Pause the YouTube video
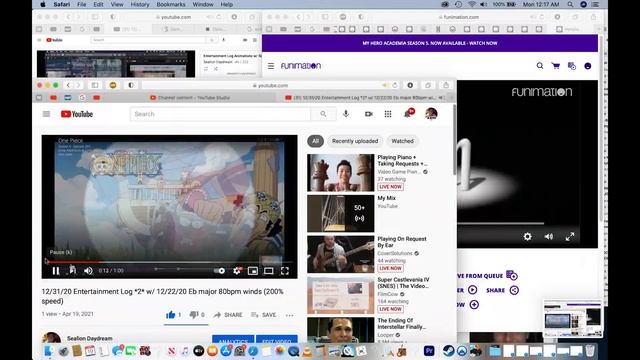This screenshot has width=640, height=360. coord(56,271)
